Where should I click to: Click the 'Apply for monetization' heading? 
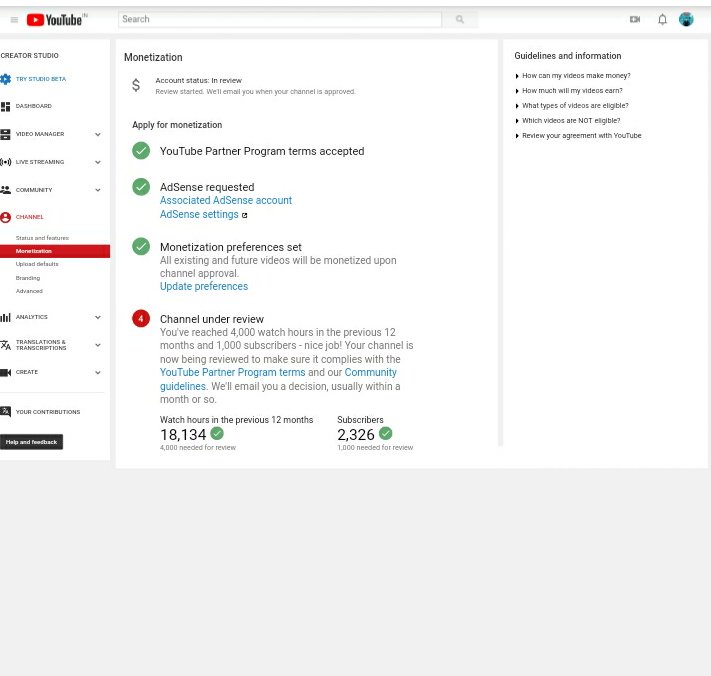pyautogui.click(x=177, y=125)
